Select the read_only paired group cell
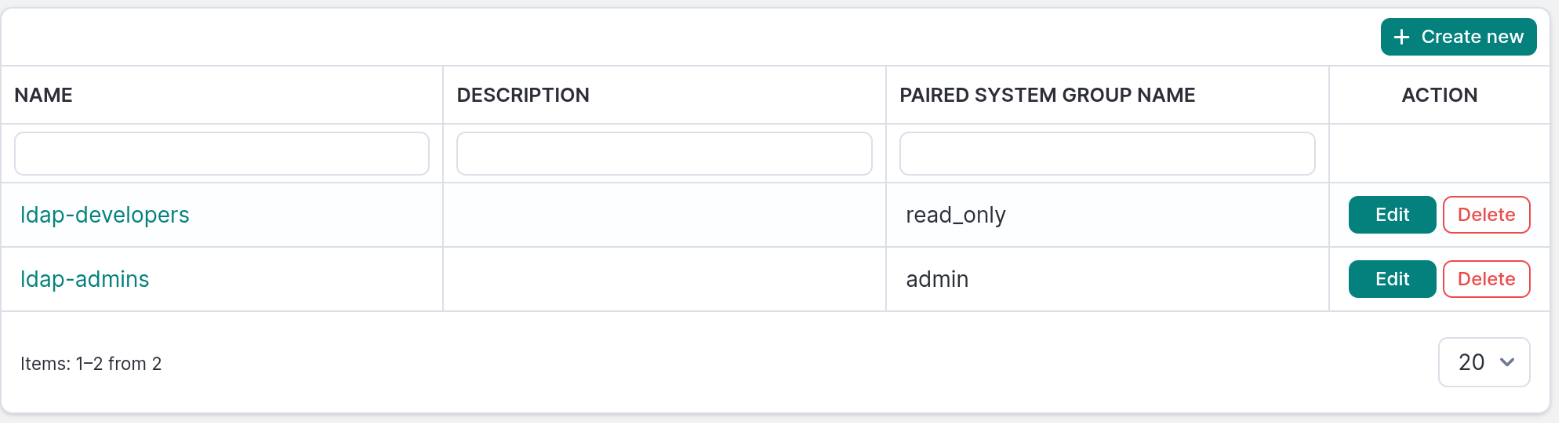The height and width of the screenshot is (423, 1559). pyautogui.click(x=955, y=215)
